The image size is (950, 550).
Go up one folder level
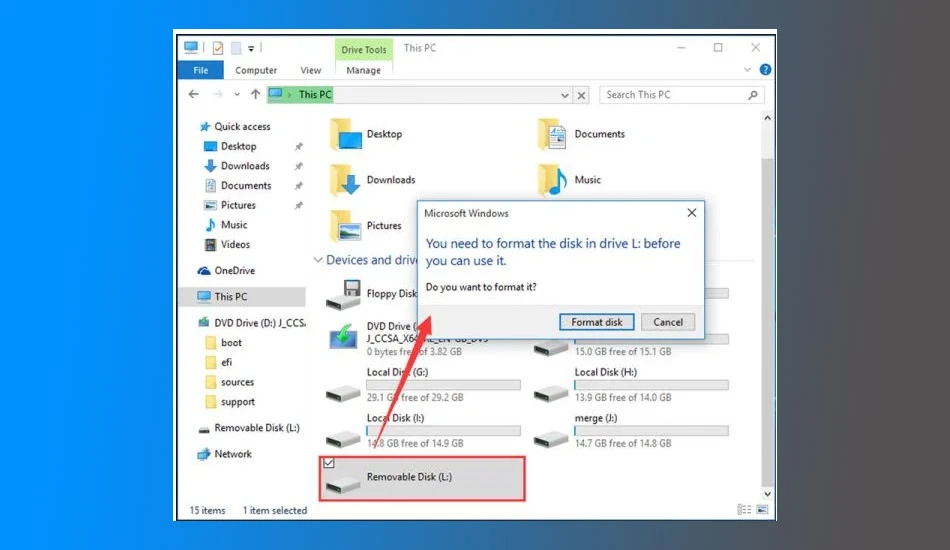[255, 94]
